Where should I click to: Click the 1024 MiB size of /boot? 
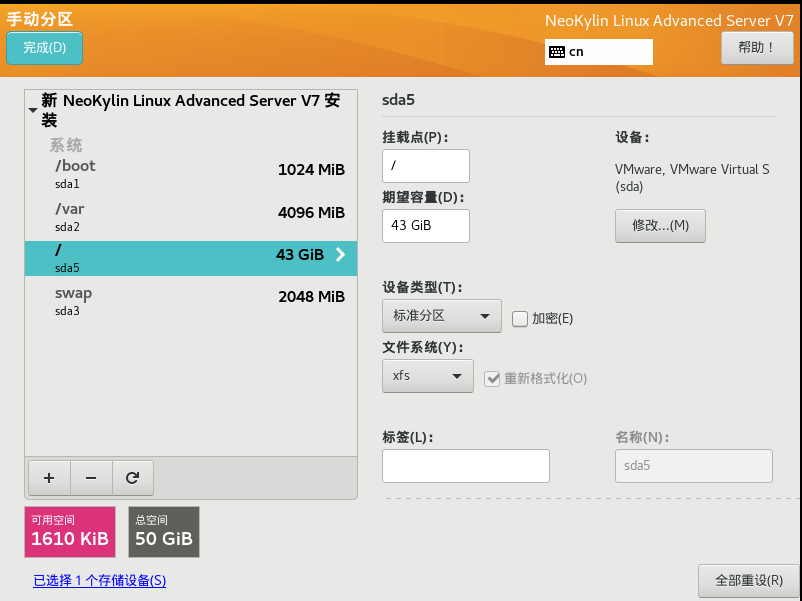(311, 170)
